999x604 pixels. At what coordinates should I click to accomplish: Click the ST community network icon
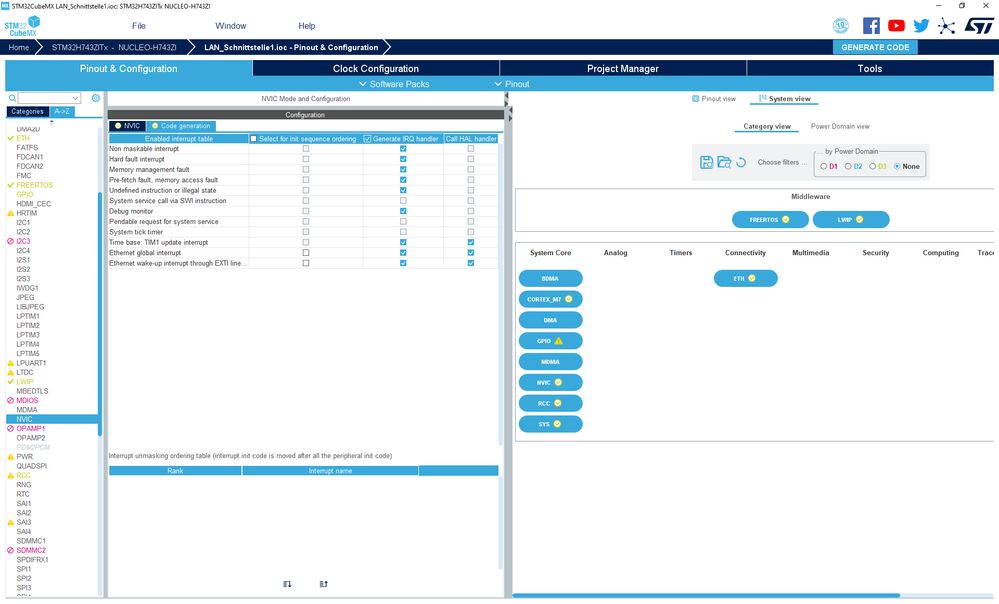pyautogui.click(x=946, y=26)
